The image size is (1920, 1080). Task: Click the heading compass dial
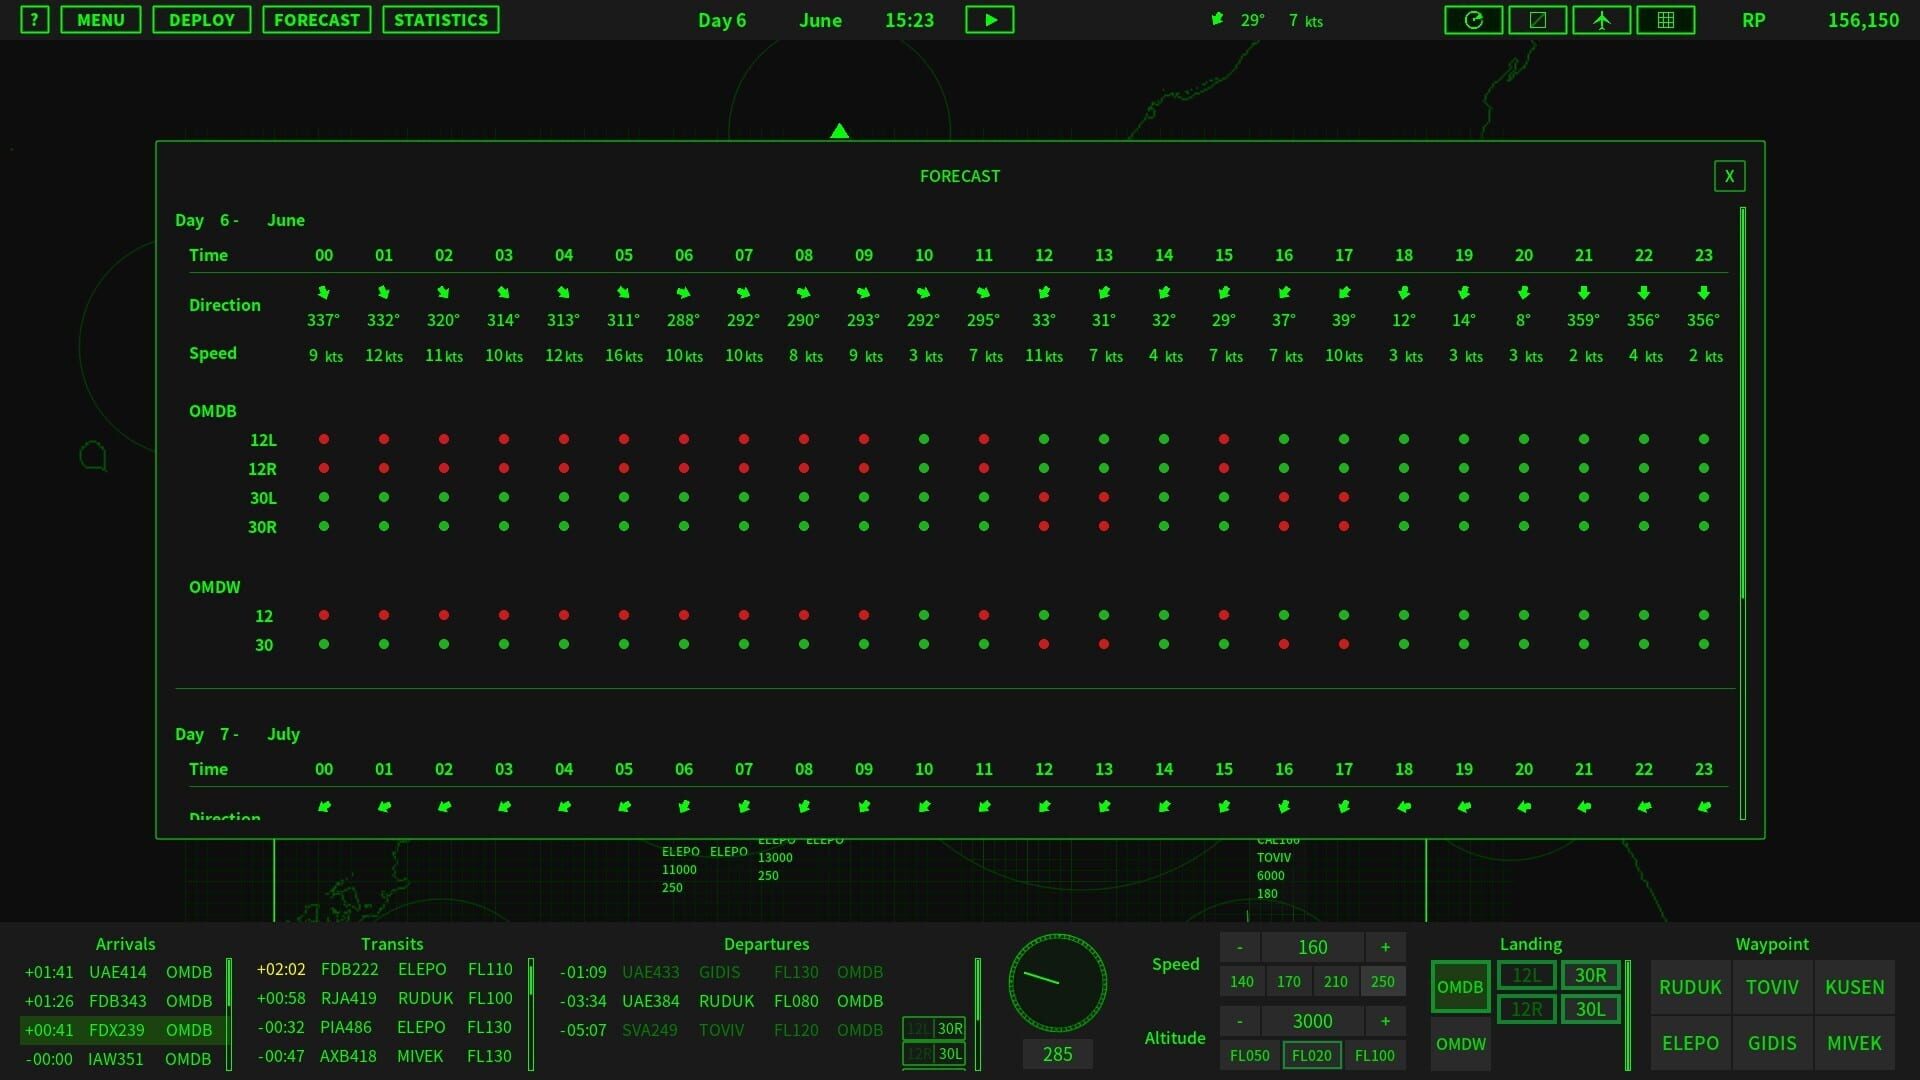1057,983
